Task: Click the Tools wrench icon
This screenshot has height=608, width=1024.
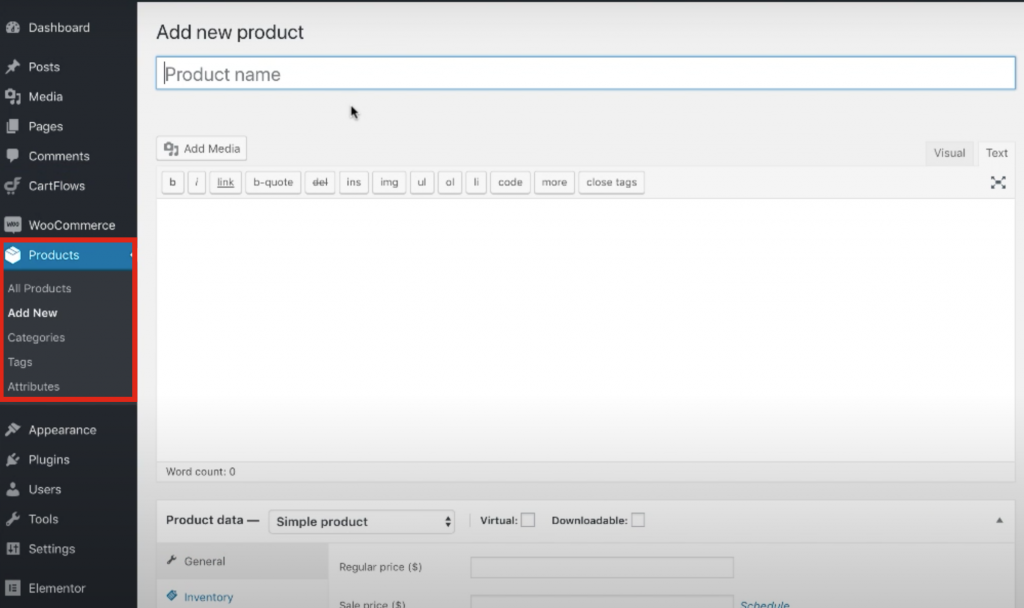Action: pyautogui.click(x=13, y=519)
